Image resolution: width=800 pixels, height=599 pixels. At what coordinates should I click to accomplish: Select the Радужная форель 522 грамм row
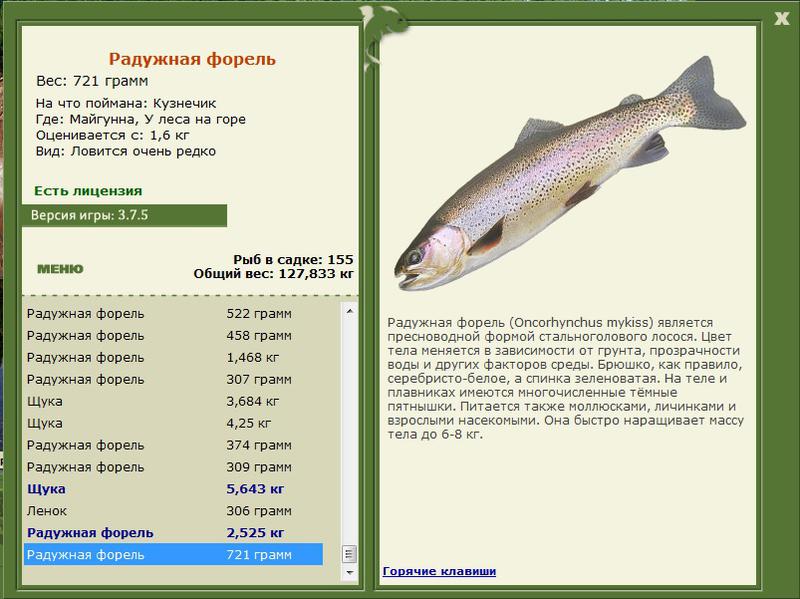[x=173, y=314]
